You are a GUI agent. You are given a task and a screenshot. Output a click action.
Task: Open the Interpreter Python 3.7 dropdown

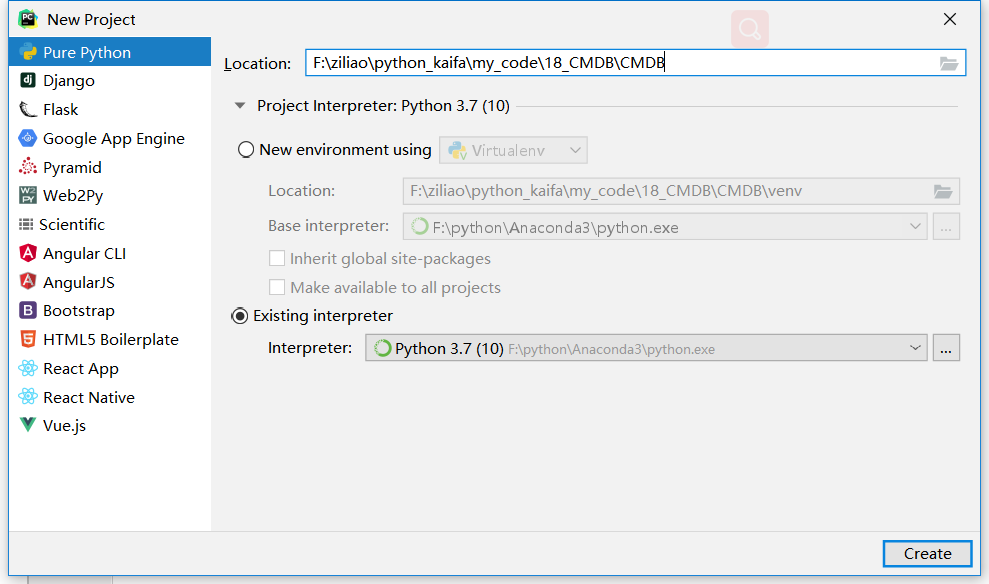(646, 348)
